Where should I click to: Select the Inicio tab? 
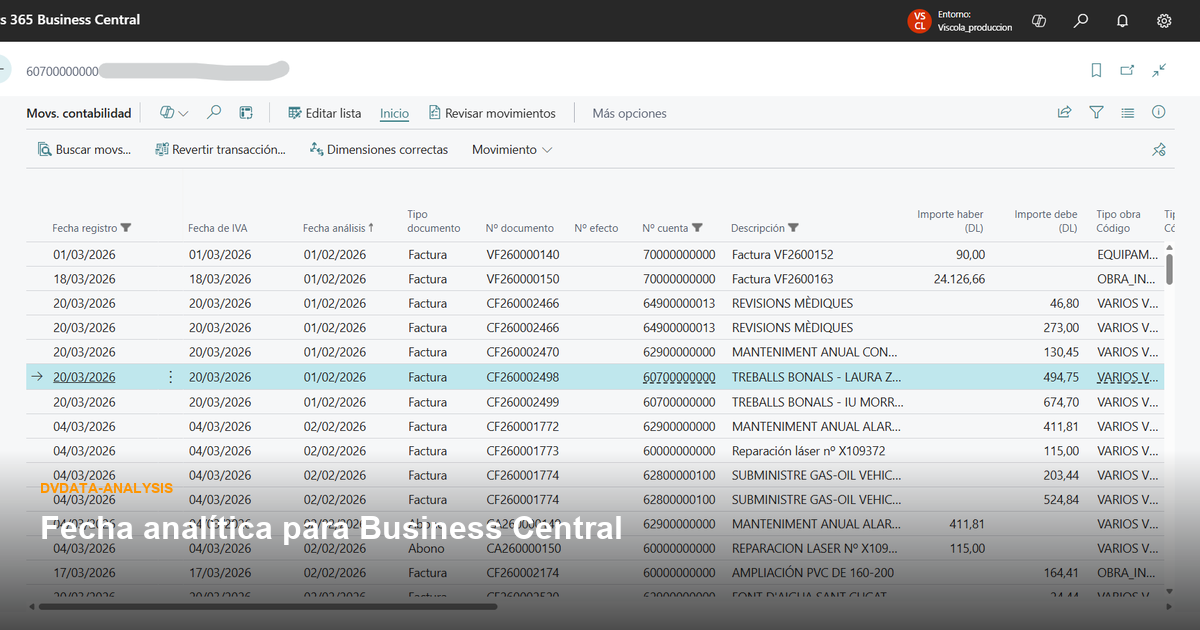pyautogui.click(x=394, y=114)
